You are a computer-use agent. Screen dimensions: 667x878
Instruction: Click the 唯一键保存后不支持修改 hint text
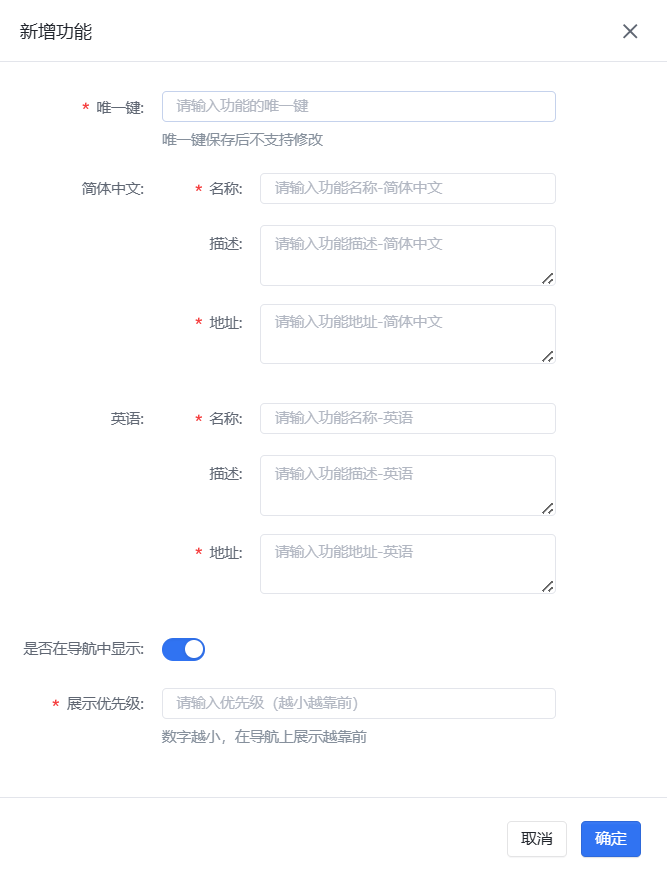tap(242, 140)
